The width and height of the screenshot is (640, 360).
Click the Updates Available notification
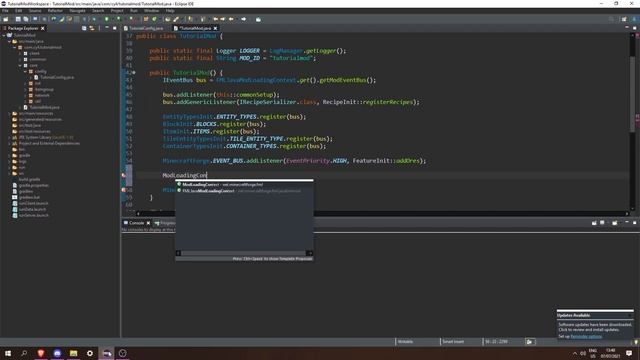point(595,324)
